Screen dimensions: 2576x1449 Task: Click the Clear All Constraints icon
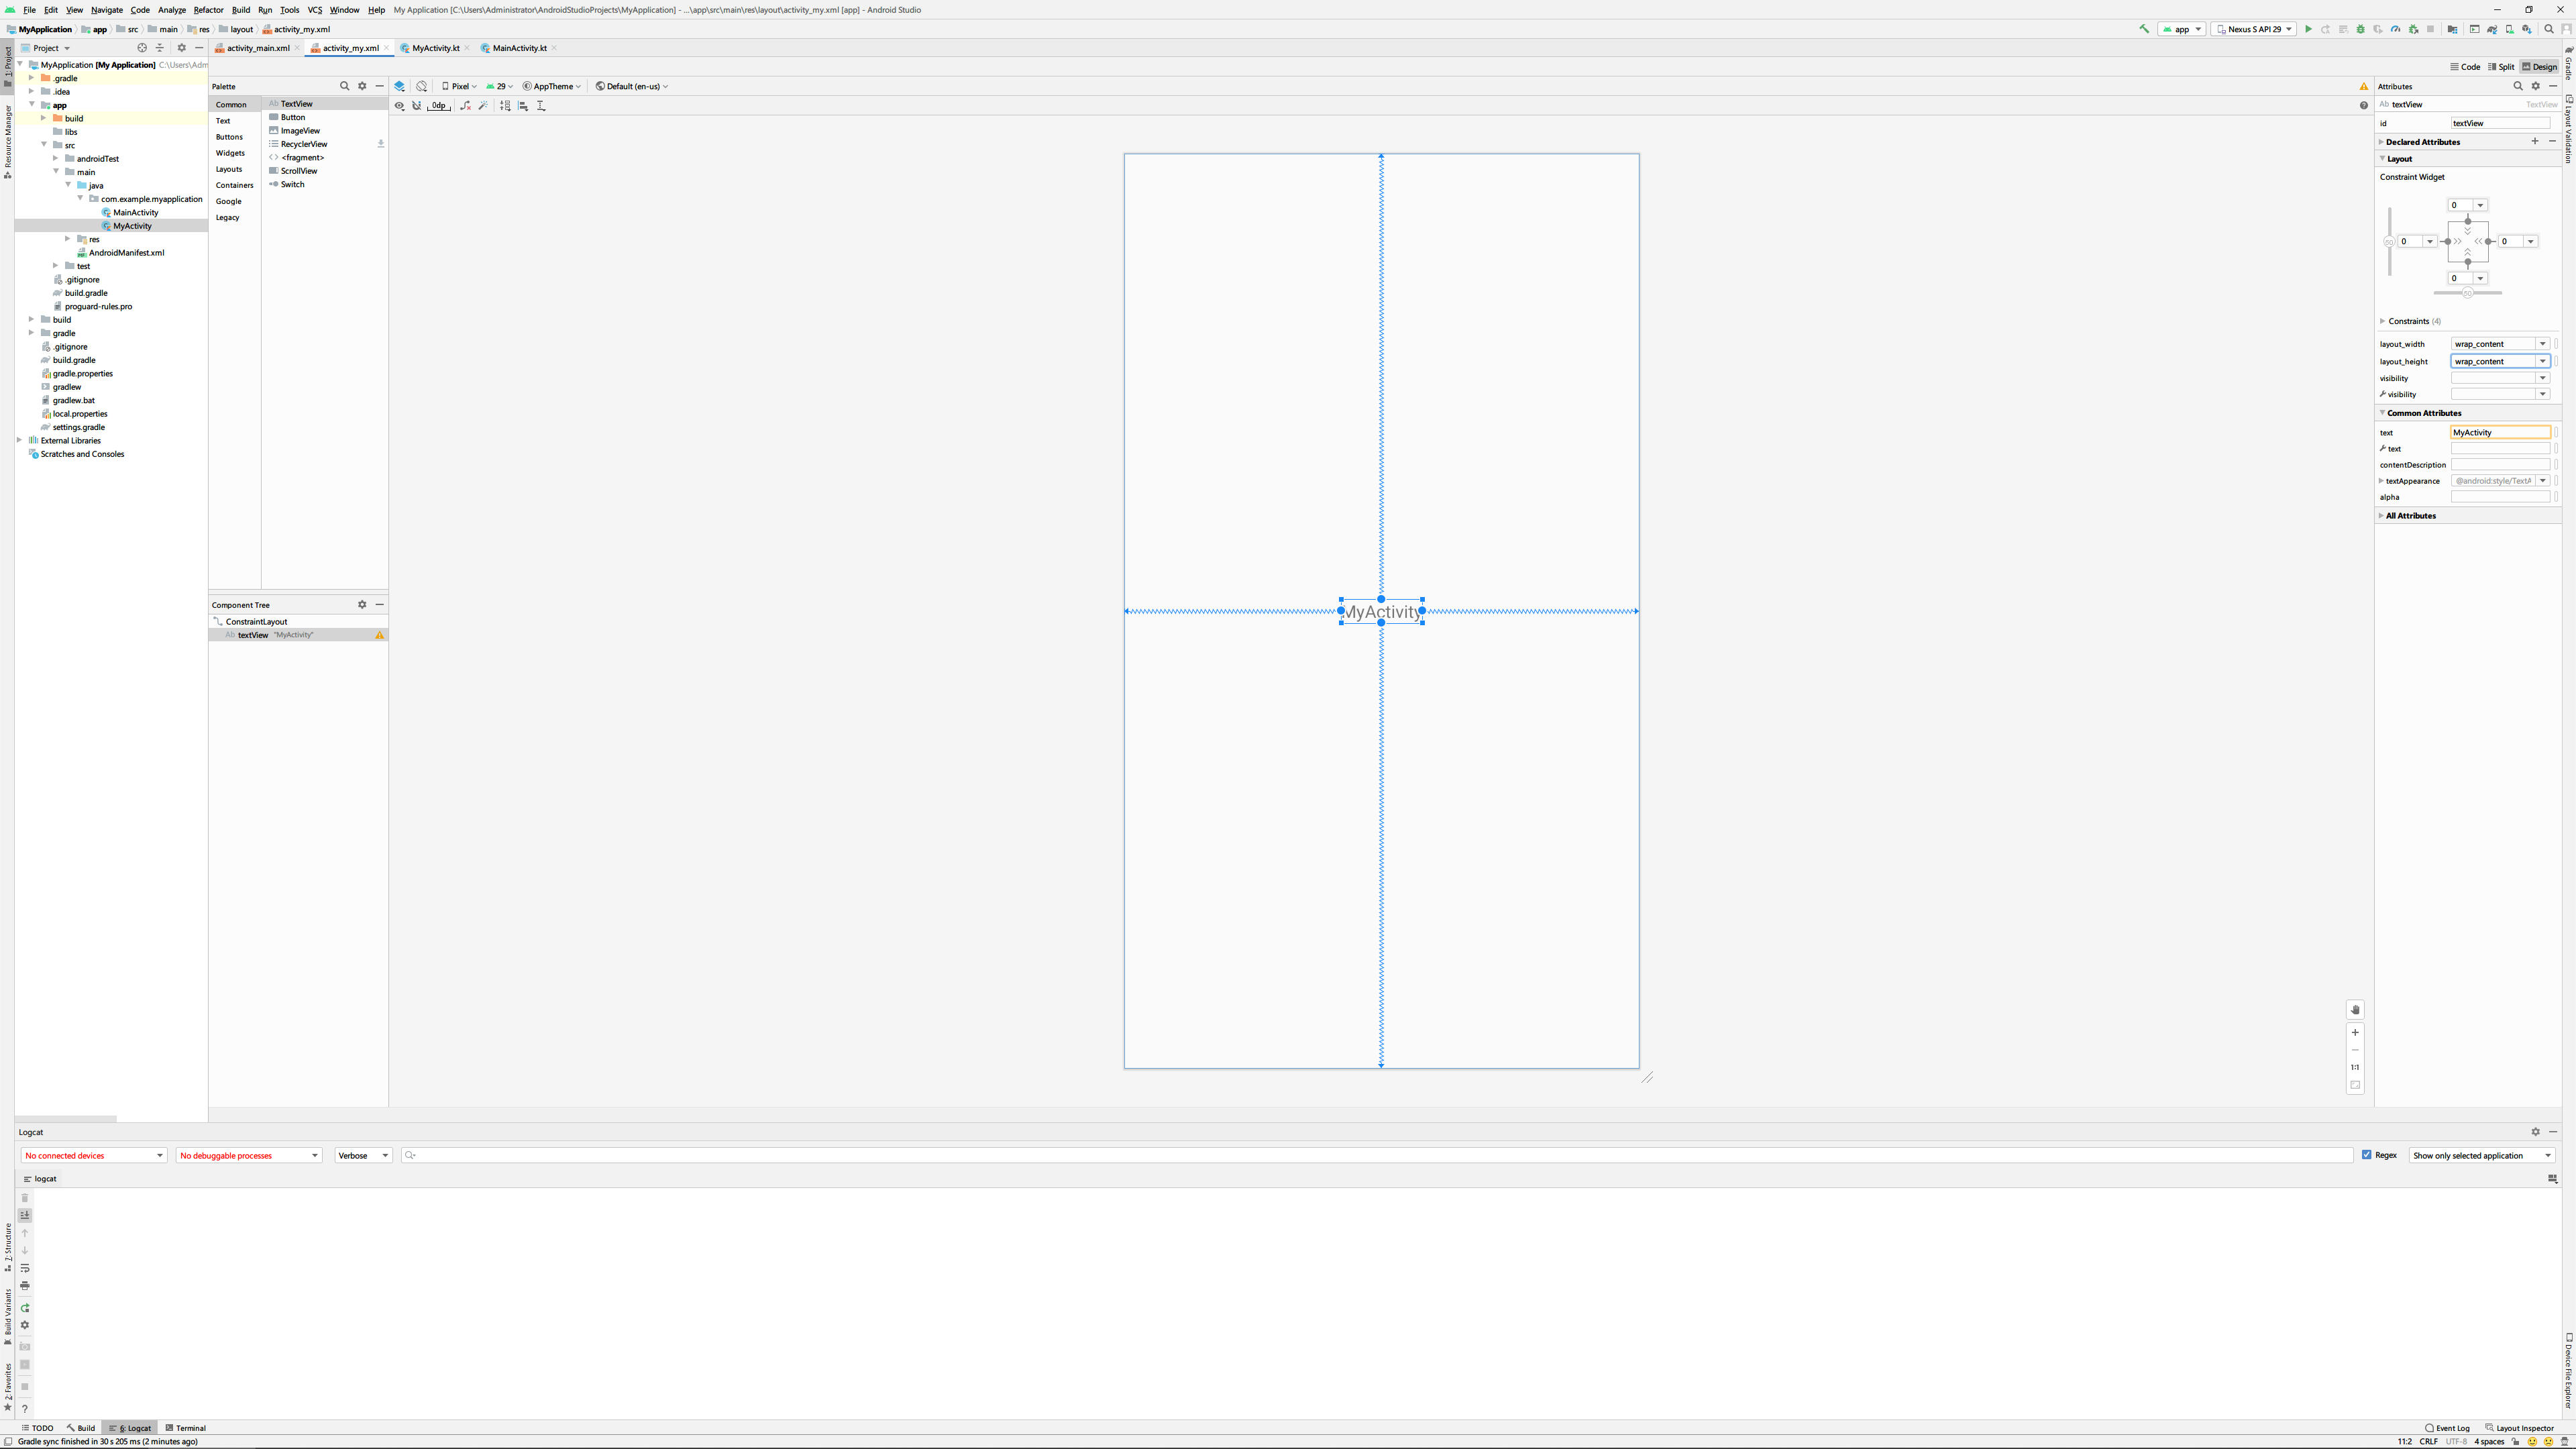[x=465, y=106]
